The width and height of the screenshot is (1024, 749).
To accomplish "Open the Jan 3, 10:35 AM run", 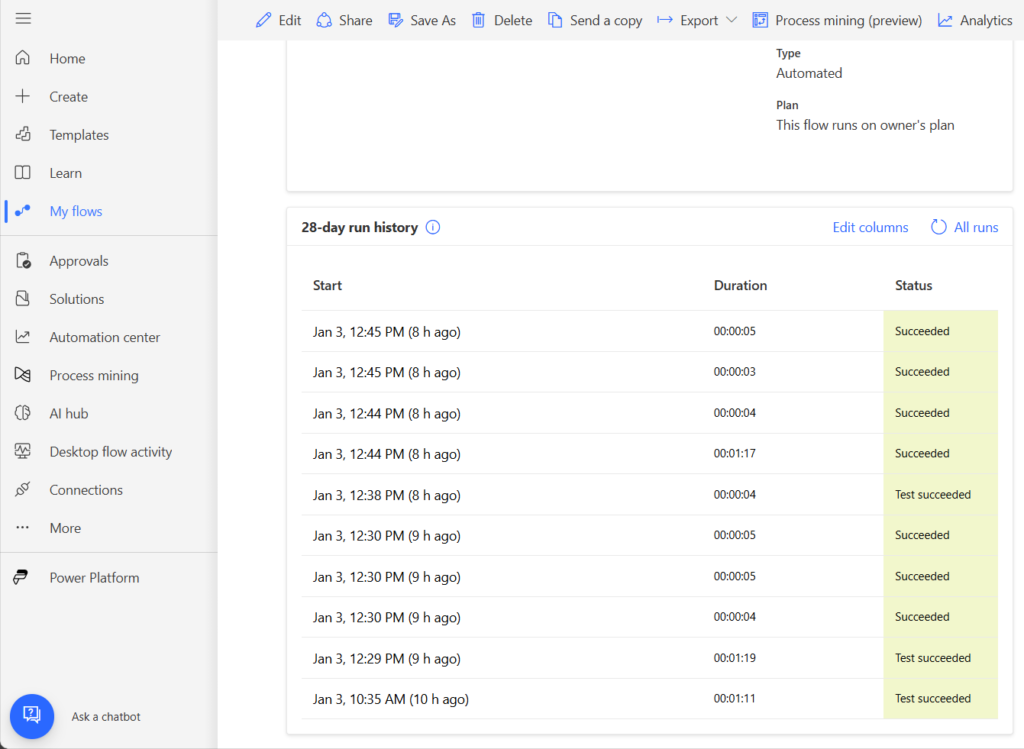I will pyautogui.click(x=650, y=699).
